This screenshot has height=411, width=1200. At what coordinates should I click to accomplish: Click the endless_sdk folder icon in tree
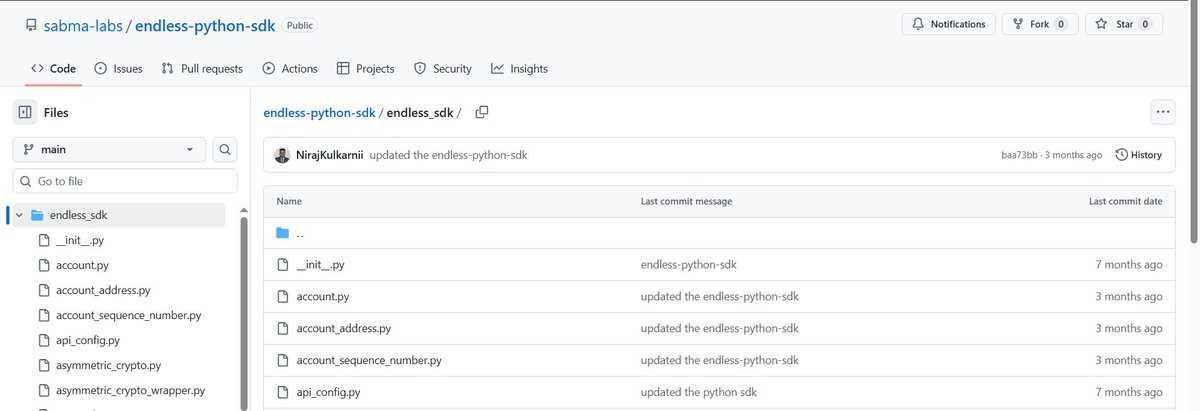(x=37, y=215)
